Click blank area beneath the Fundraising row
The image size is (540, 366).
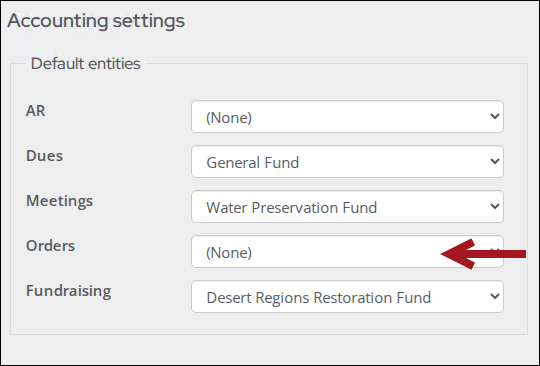point(269,323)
